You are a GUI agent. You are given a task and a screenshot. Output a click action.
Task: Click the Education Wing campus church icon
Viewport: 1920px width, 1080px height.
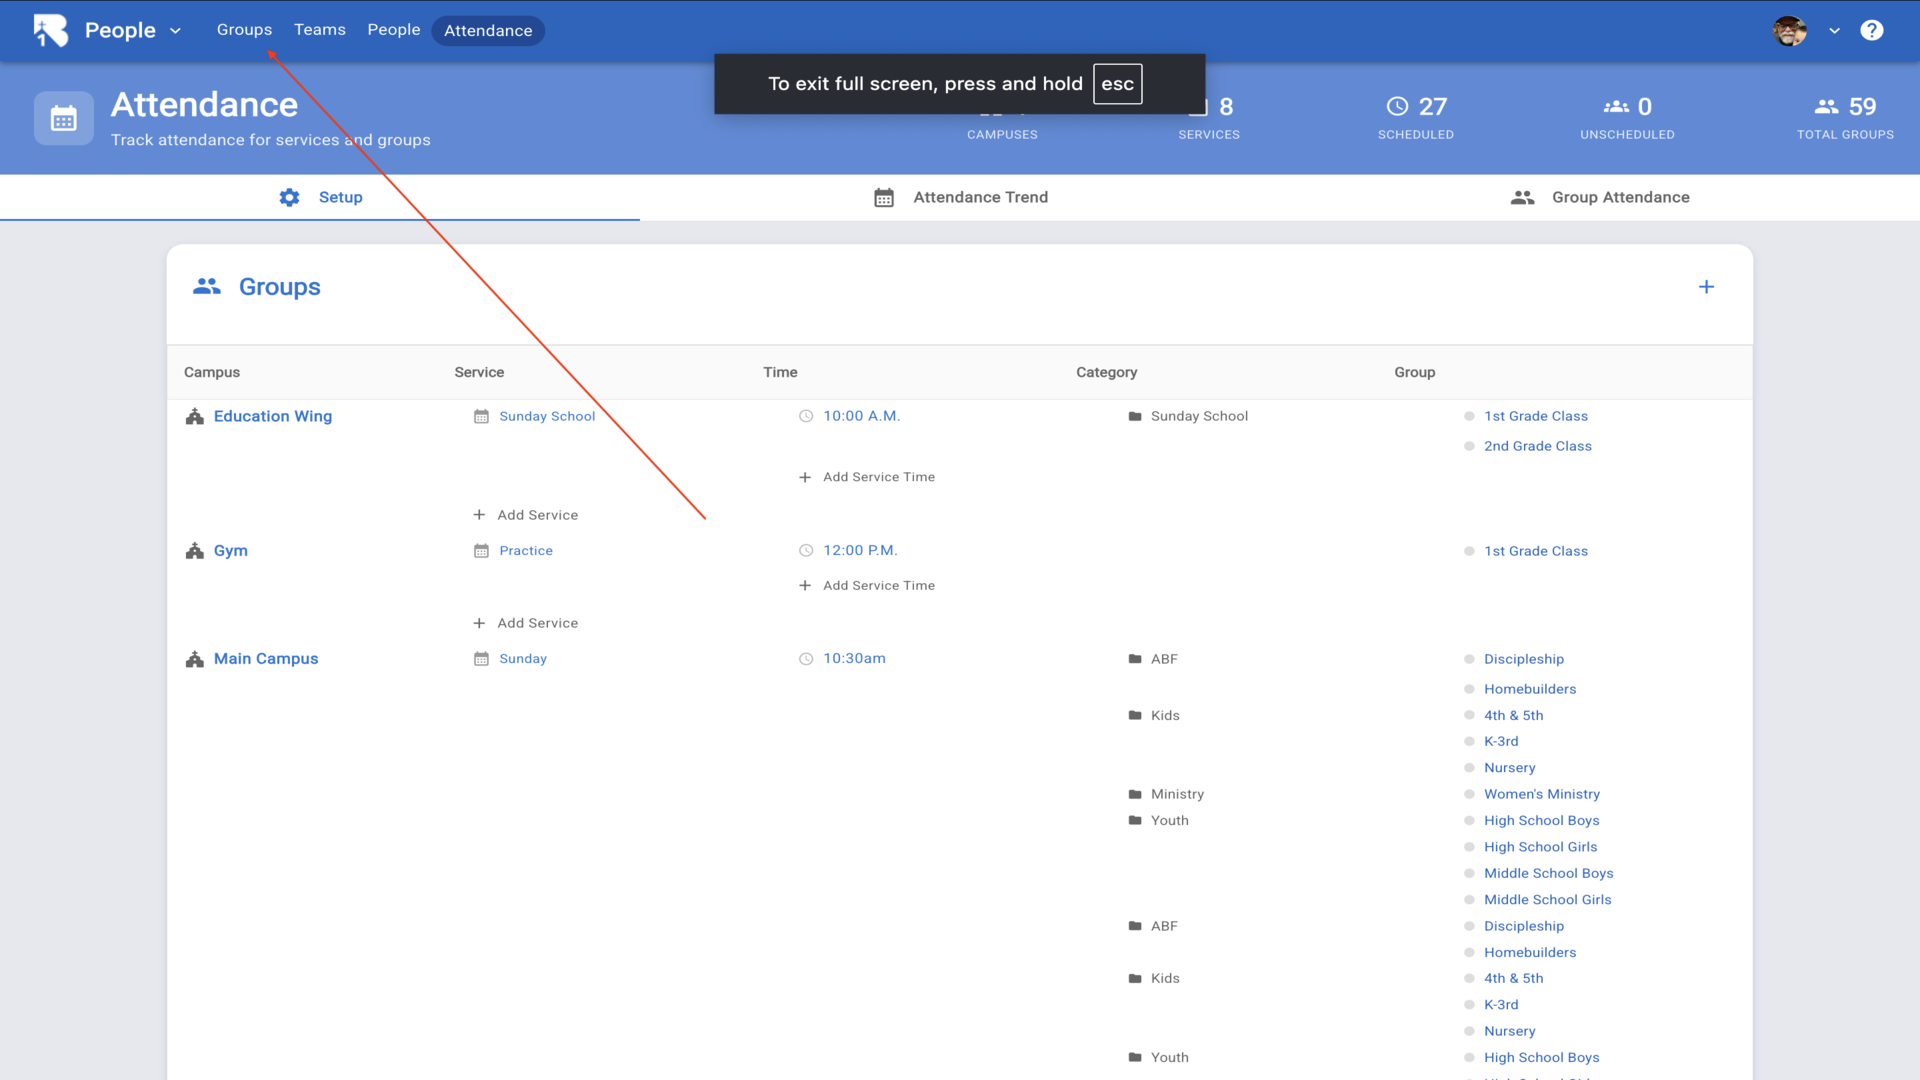[x=195, y=416]
